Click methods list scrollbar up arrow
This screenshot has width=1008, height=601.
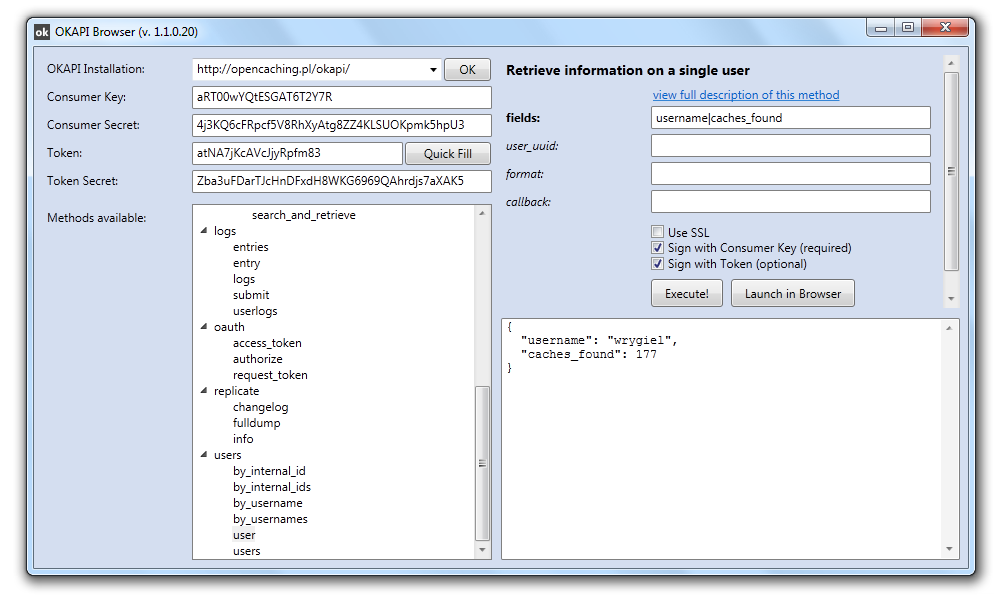click(482, 213)
